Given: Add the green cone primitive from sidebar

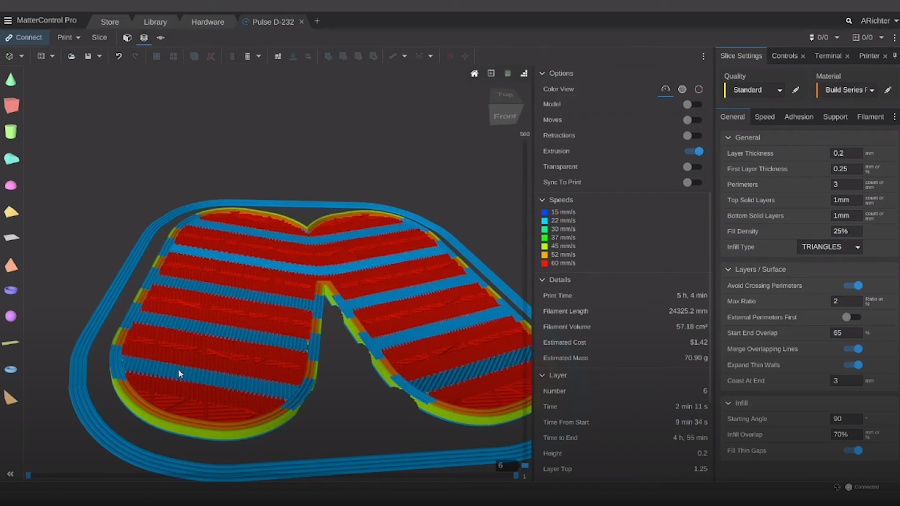Looking at the screenshot, I should pyautogui.click(x=10, y=79).
